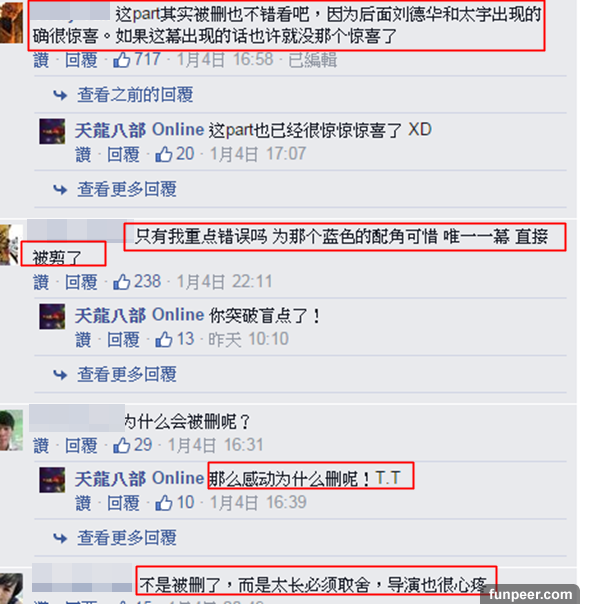Expand 查看更多回覆 under 你突破盲点了 reply
600x604 pixels.
point(127,374)
